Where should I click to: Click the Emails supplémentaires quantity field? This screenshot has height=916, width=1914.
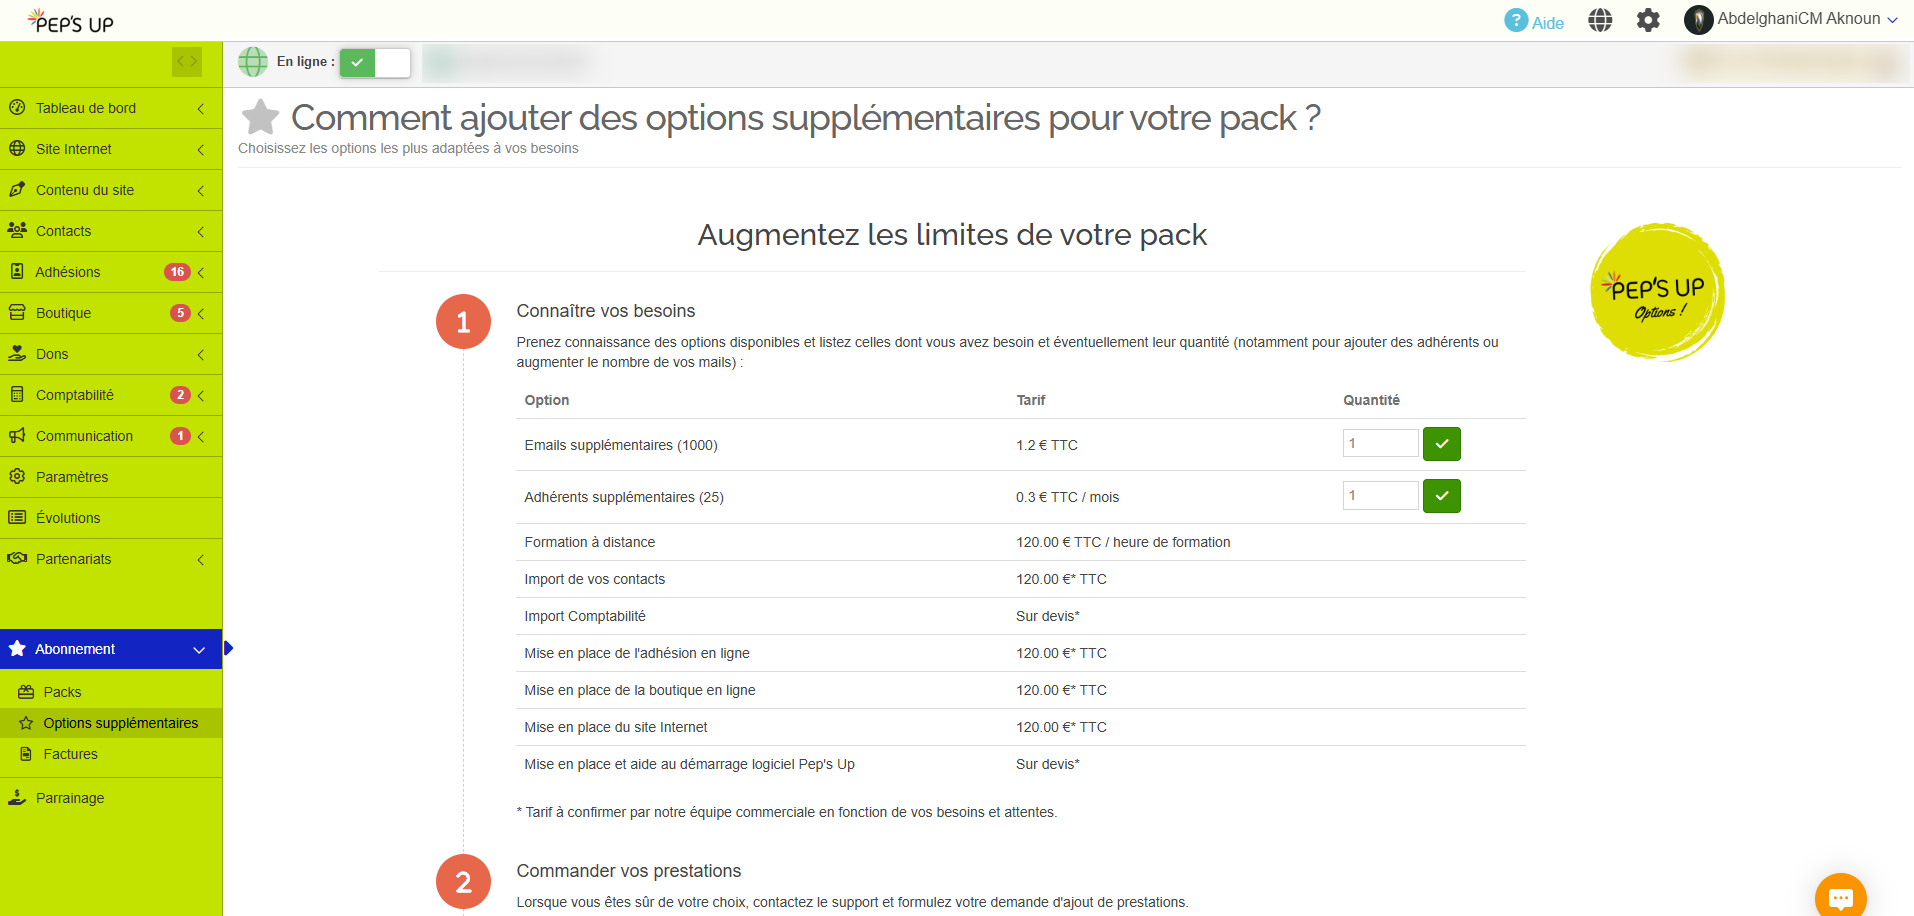pyautogui.click(x=1380, y=443)
